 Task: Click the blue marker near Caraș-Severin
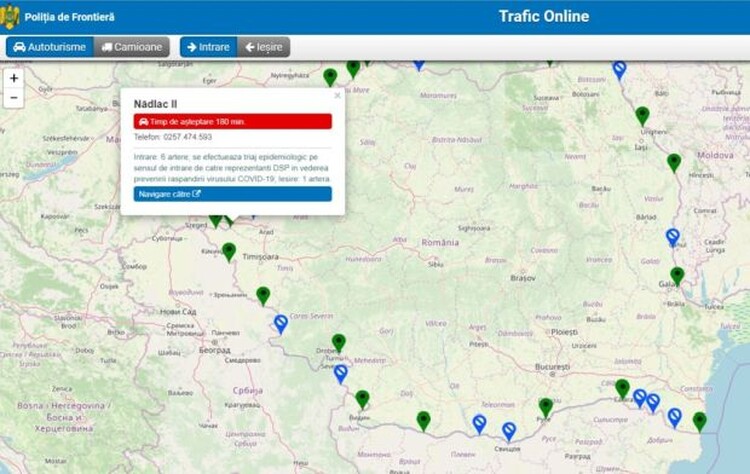coord(281,323)
